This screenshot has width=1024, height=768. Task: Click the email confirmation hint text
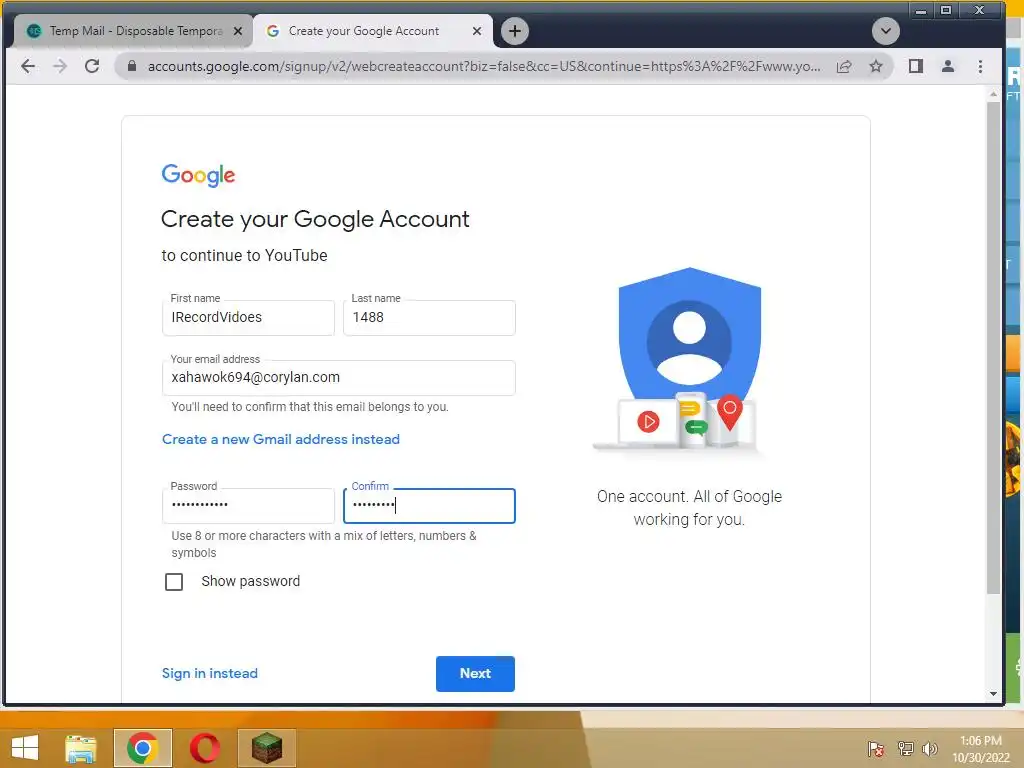[310, 407]
